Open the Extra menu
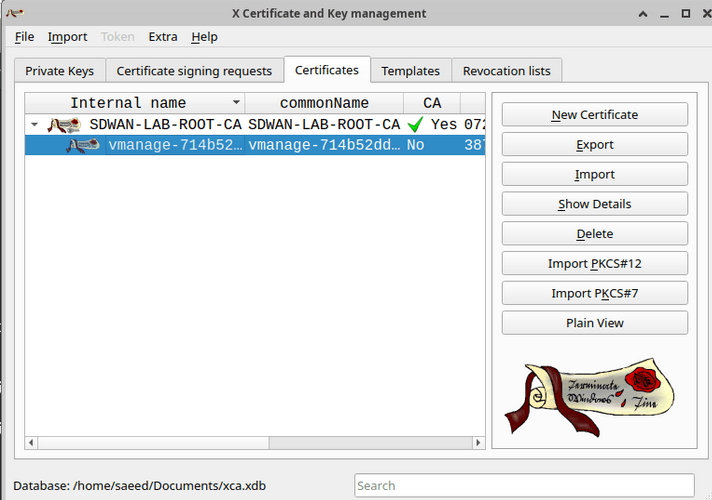Image resolution: width=712 pixels, height=500 pixels. tap(163, 37)
